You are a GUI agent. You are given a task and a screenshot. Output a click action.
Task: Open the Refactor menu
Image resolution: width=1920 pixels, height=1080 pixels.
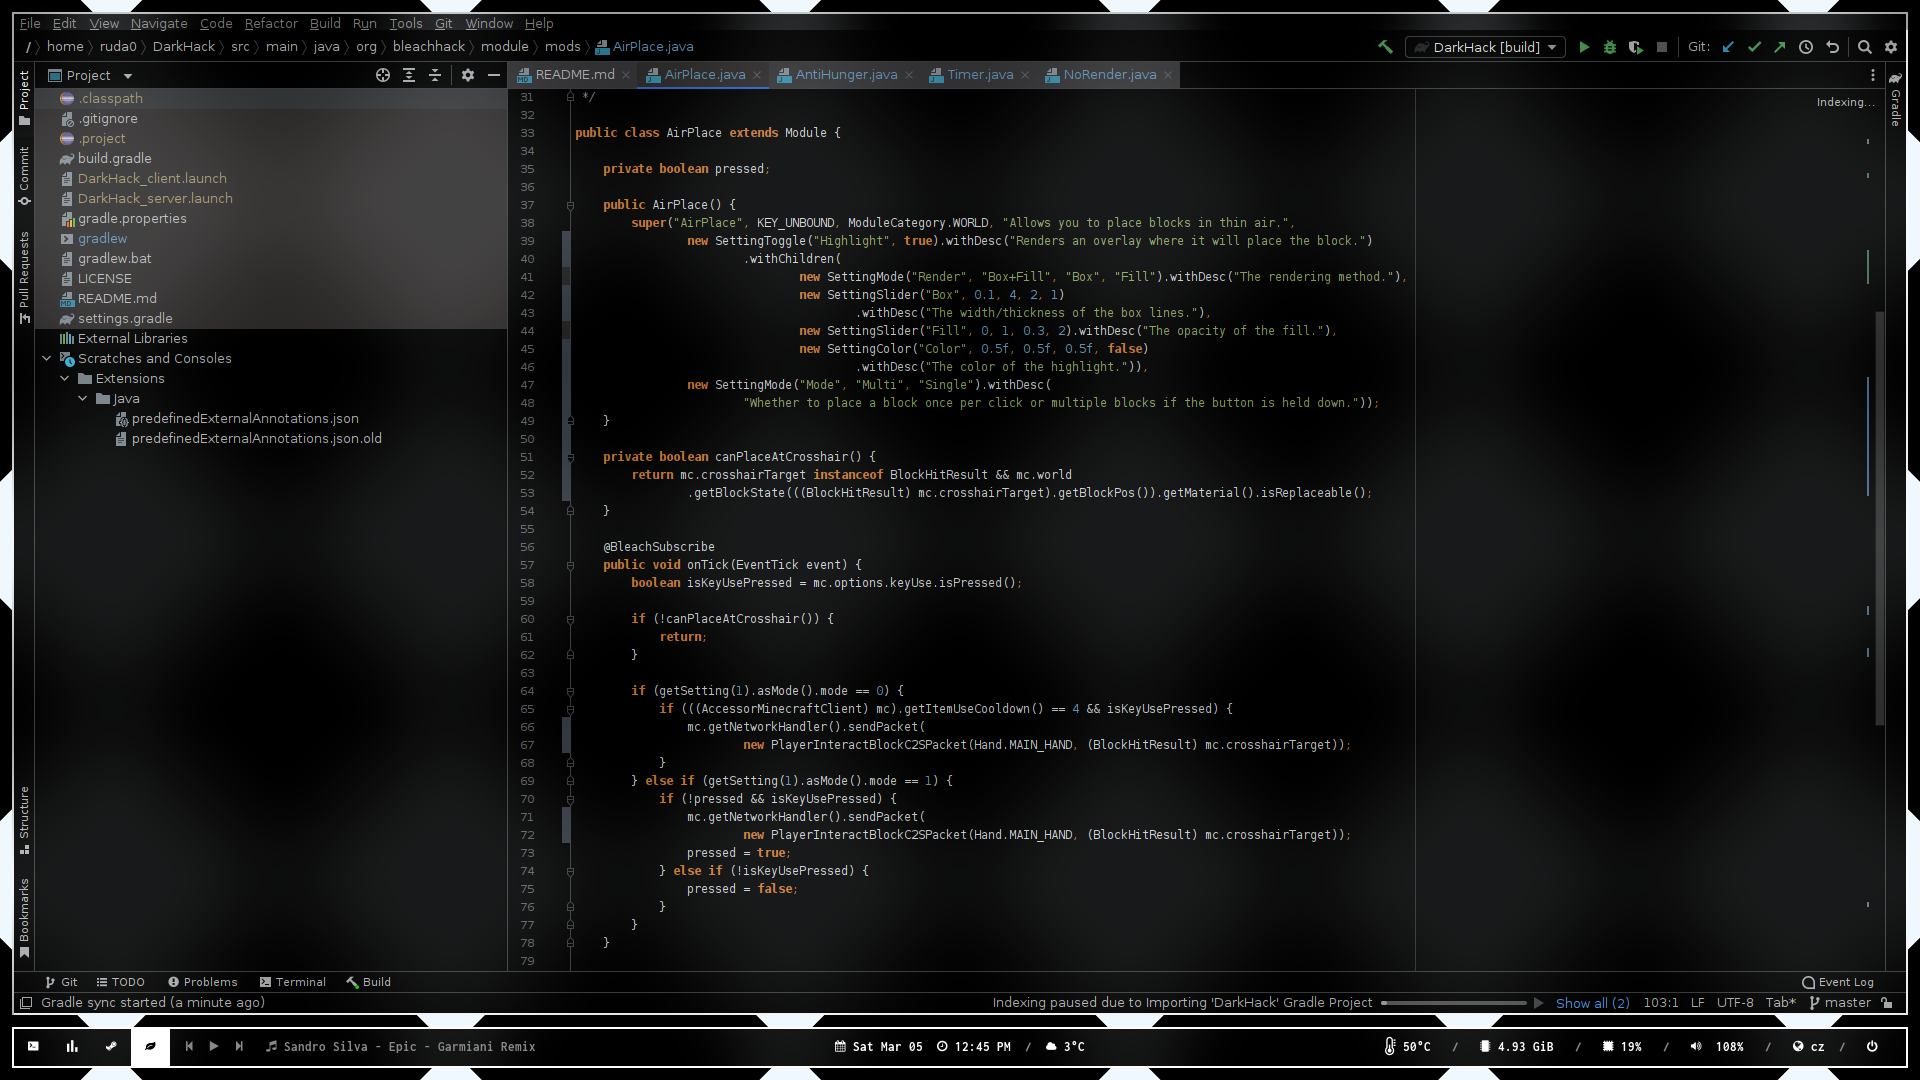[x=271, y=23]
